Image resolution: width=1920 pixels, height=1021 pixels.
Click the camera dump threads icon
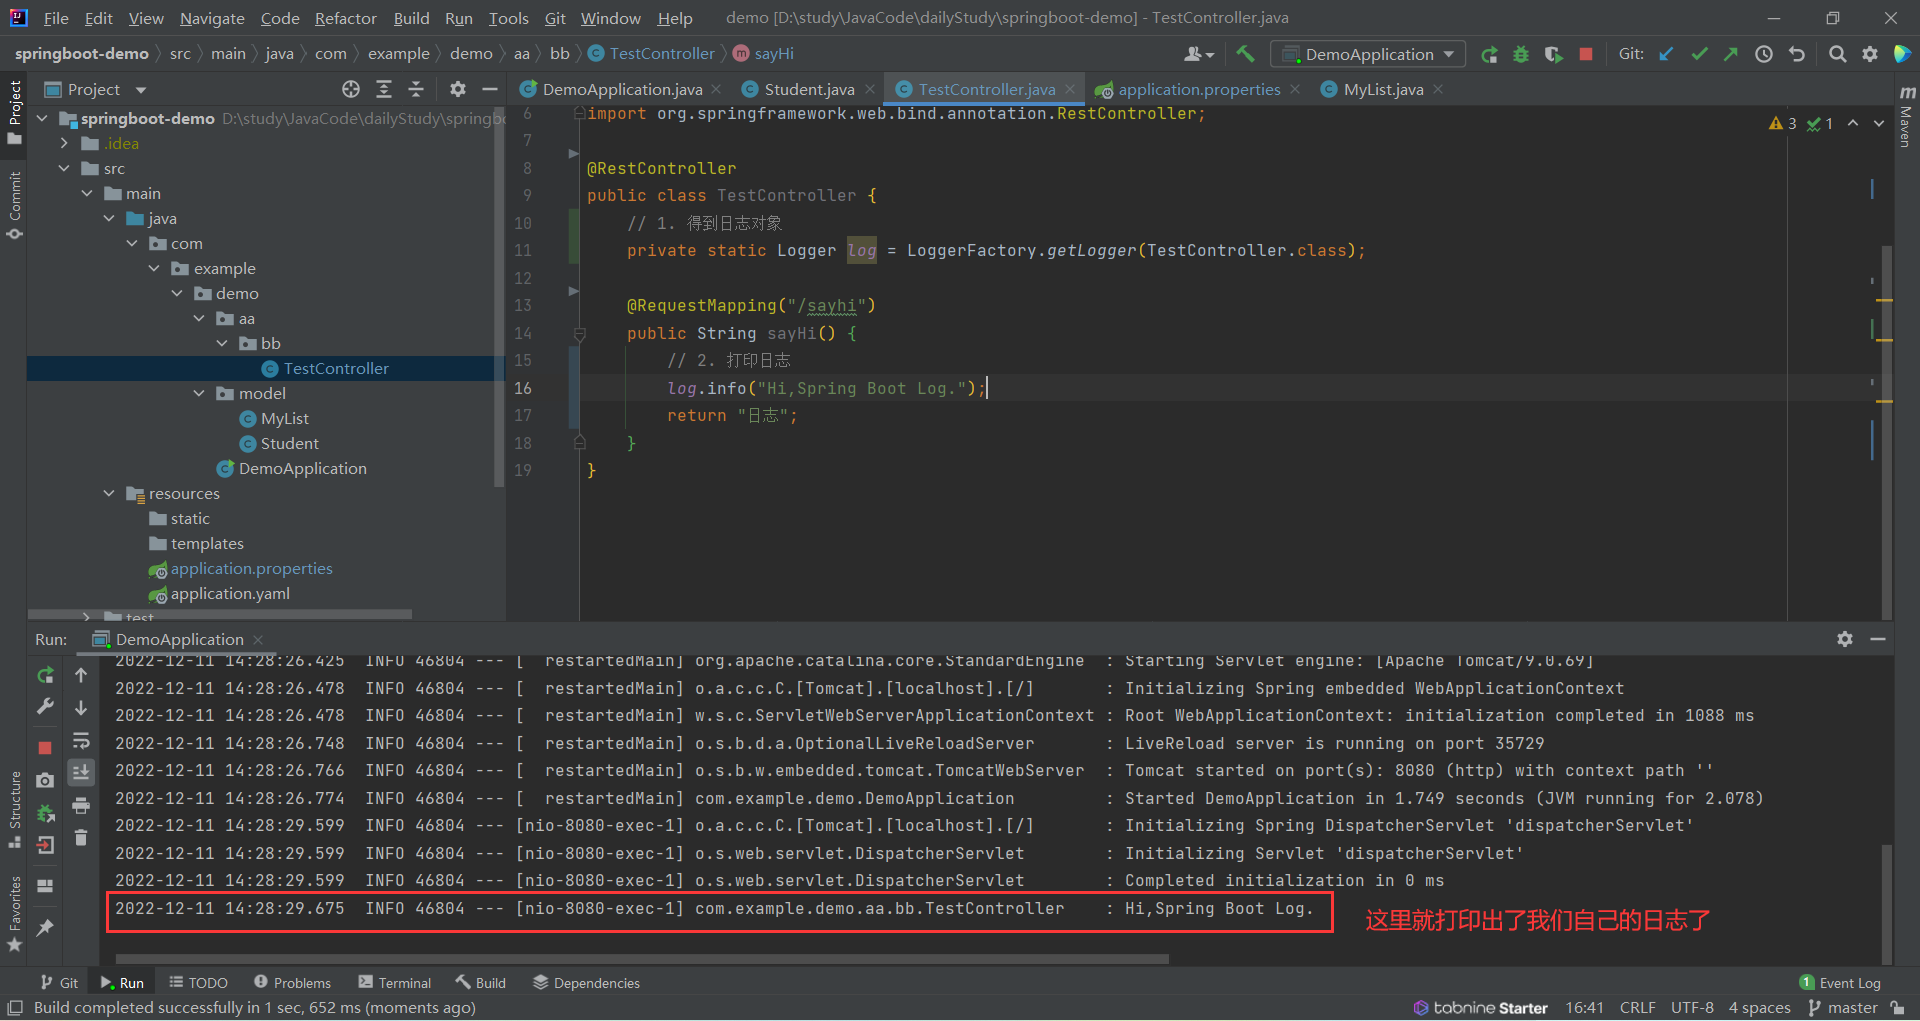(45, 780)
